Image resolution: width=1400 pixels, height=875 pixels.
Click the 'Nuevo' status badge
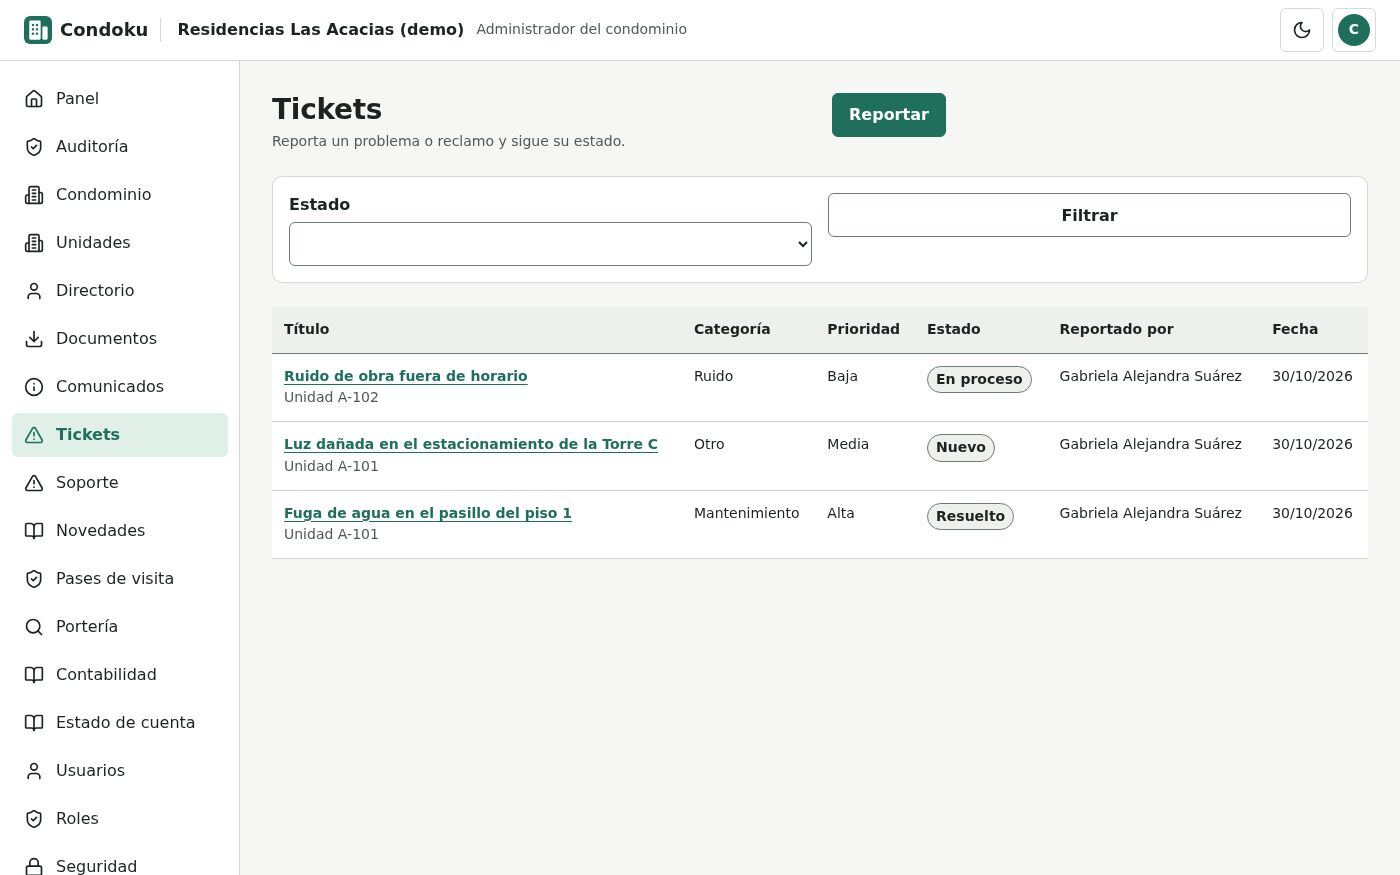[x=961, y=447]
